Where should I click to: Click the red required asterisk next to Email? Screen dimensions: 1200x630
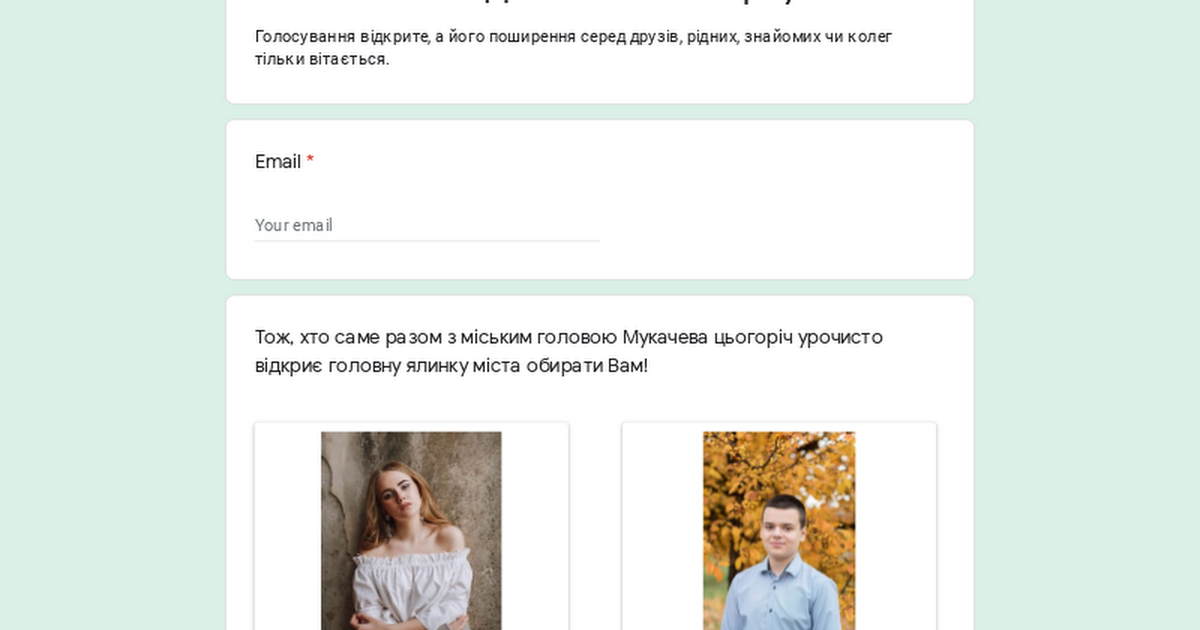point(310,161)
